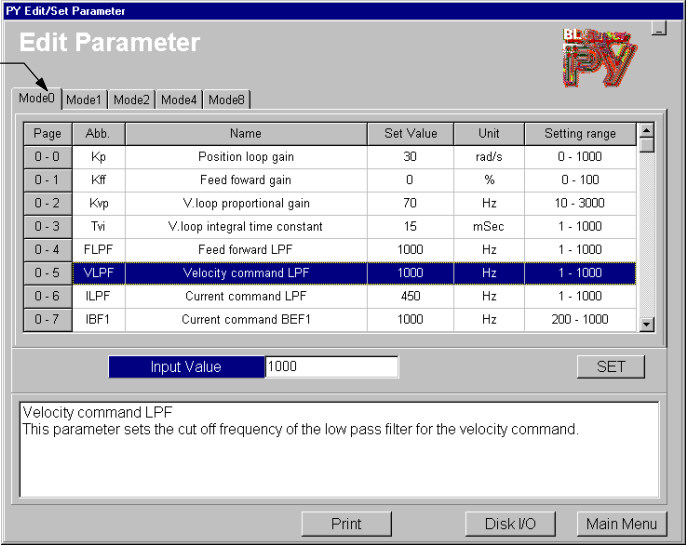Select the Current command LPF row
This screenshot has height=545, width=686.
(245, 296)
